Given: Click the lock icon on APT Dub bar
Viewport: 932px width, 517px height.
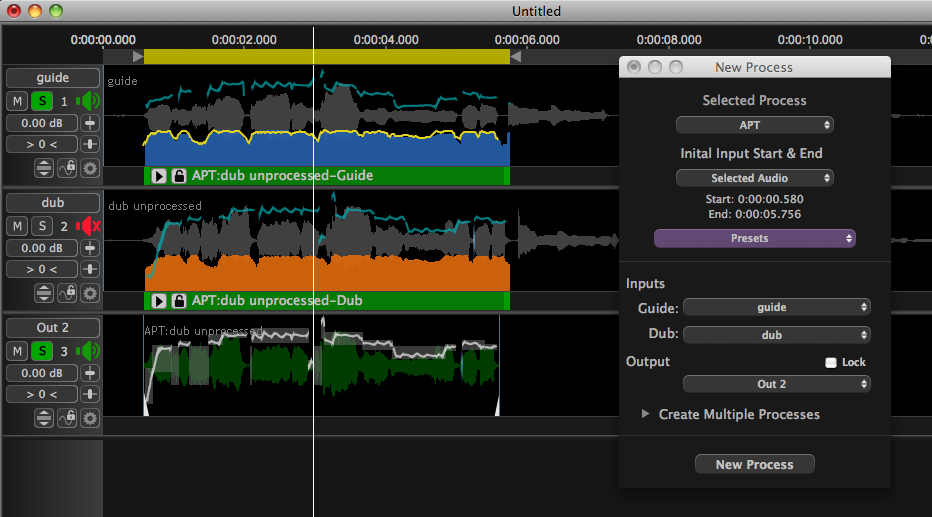Looking at the screenshot, I should click(x=179, y=301).
